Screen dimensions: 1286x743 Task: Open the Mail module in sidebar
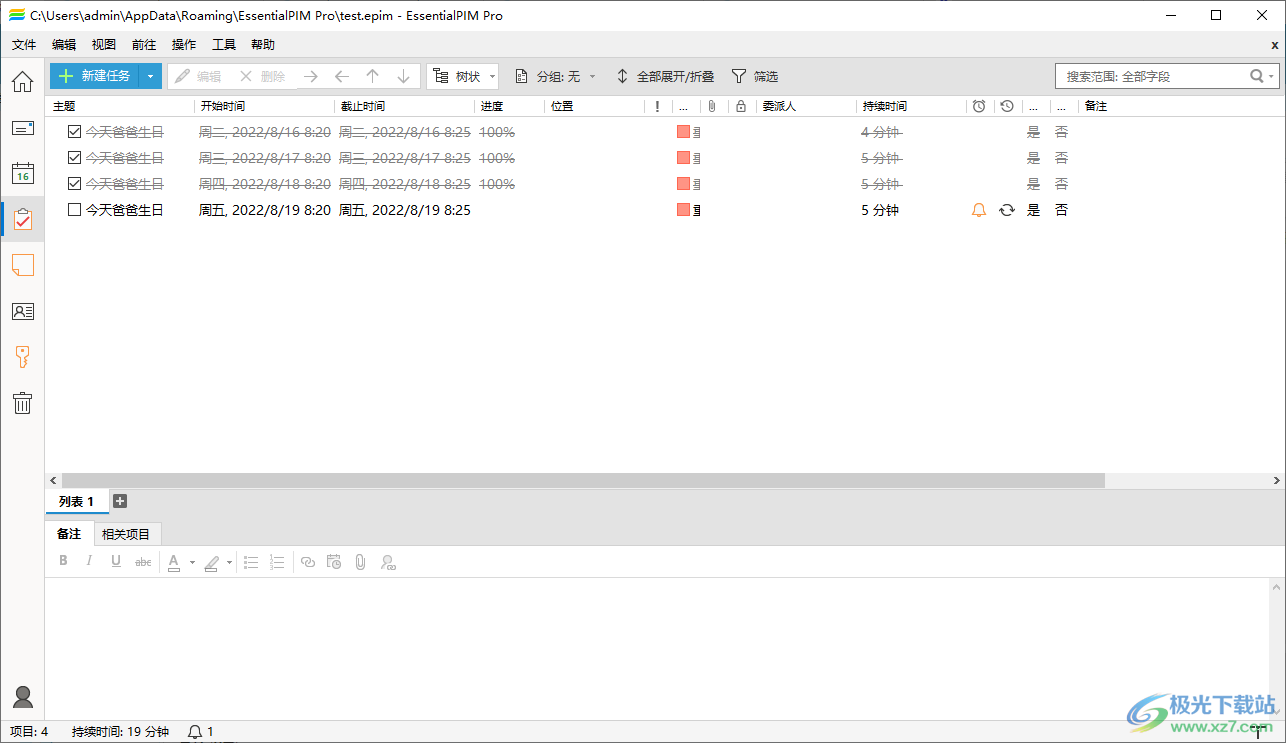pyautogui.click(x=22, y=128)
